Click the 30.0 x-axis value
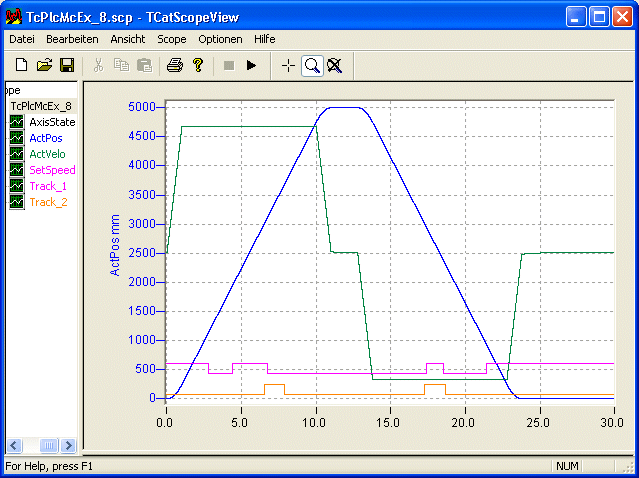The image size is (639, 478). [x=613, y=423]
